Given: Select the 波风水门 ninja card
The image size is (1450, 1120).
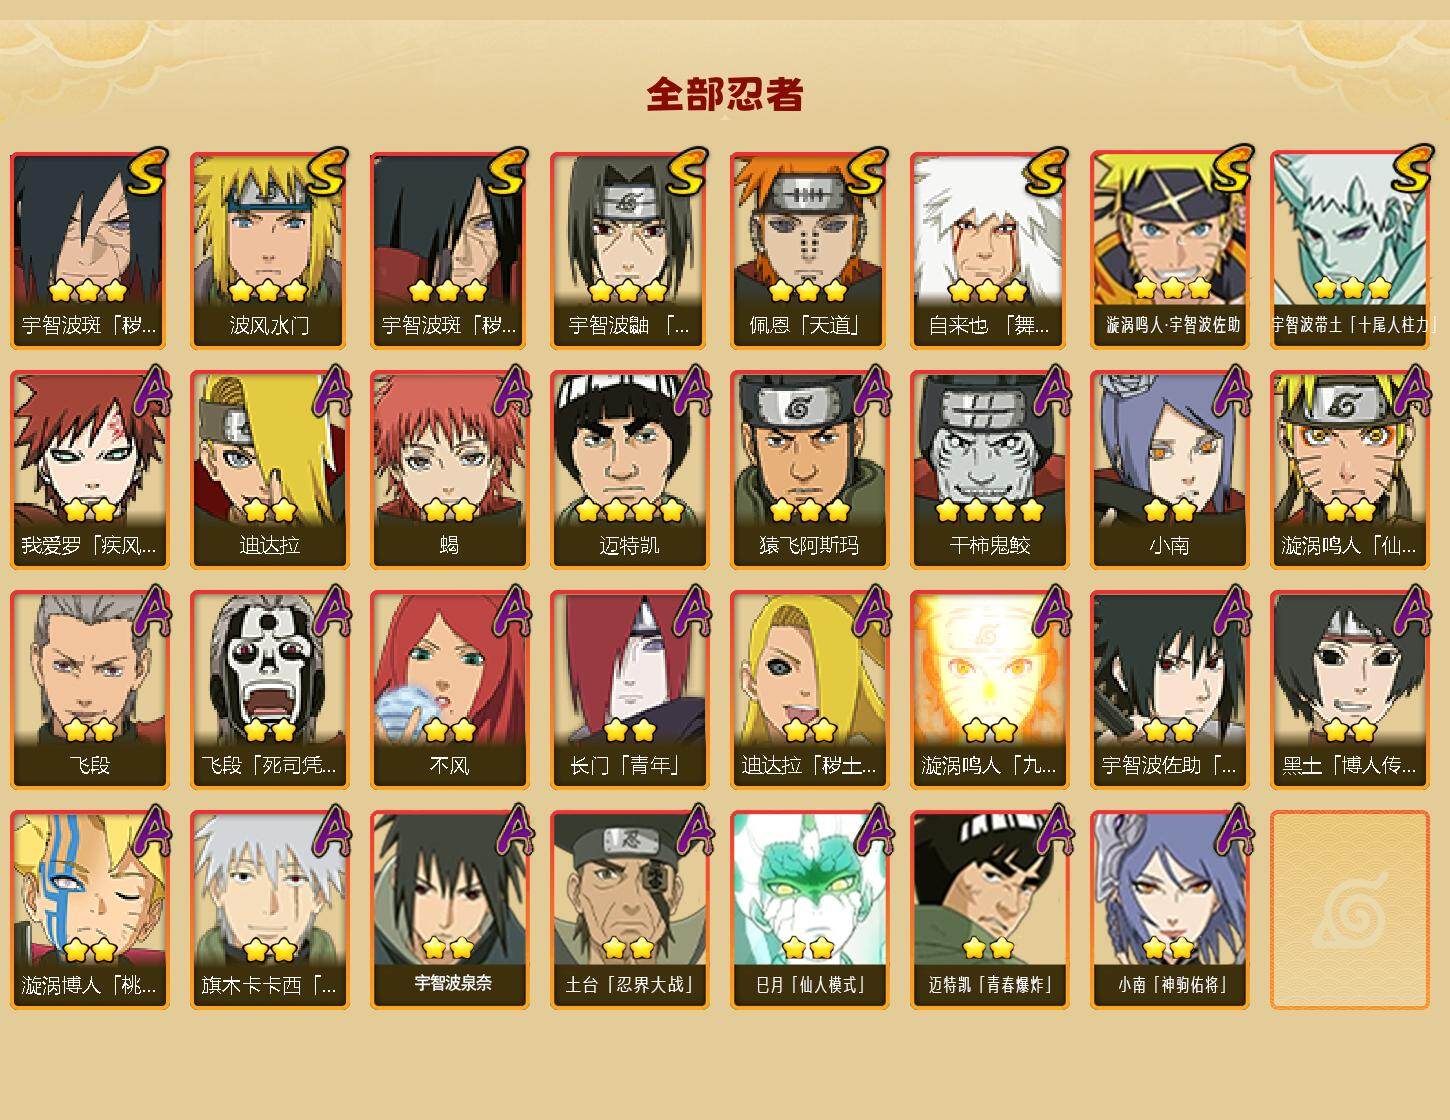Looking at the screenshot, I should click(x=269, y=250).
